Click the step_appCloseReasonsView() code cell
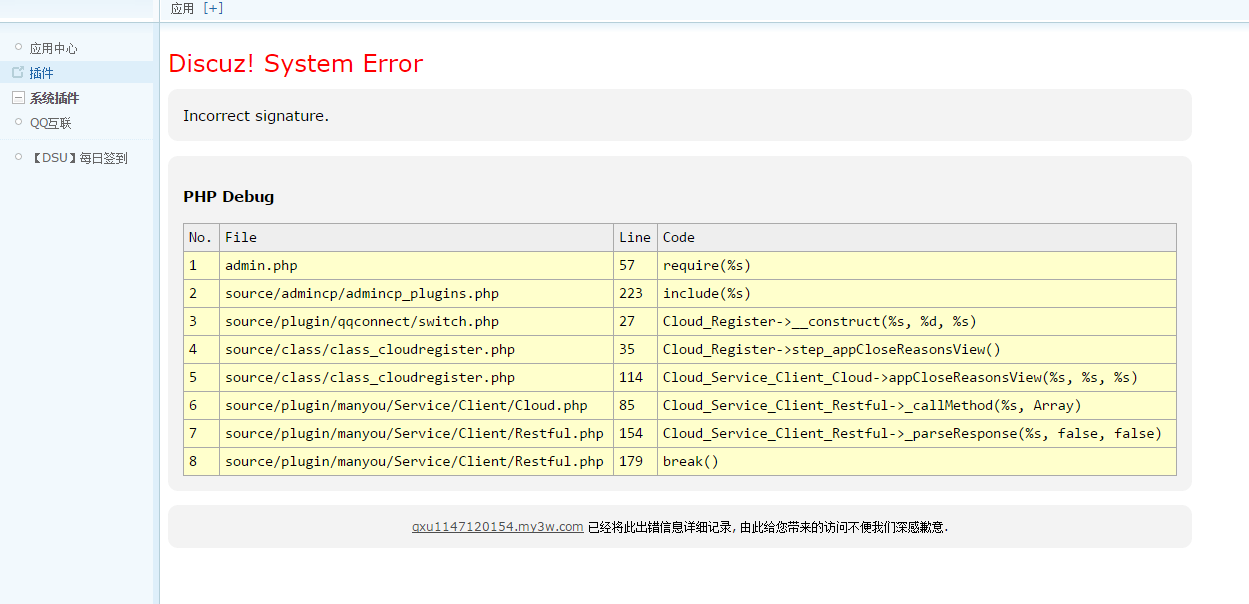 coord(917,349)
